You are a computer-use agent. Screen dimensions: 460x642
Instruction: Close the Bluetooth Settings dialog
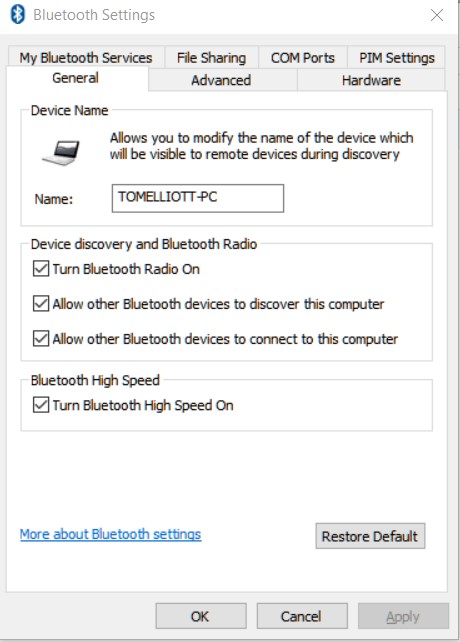pyautogui.click(x=437, y=15)
